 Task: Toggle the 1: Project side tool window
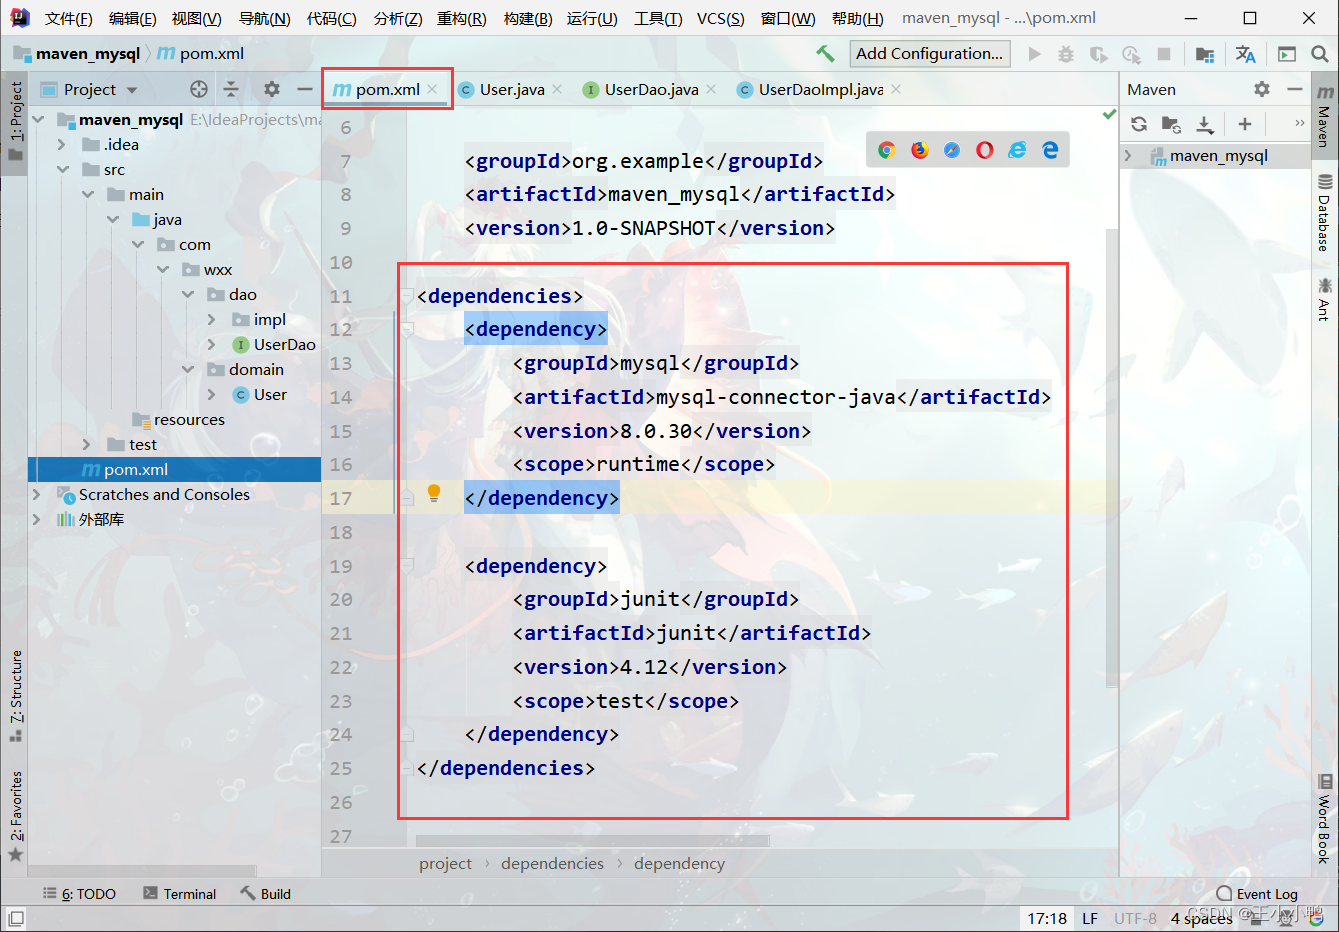tap(15, 121)
